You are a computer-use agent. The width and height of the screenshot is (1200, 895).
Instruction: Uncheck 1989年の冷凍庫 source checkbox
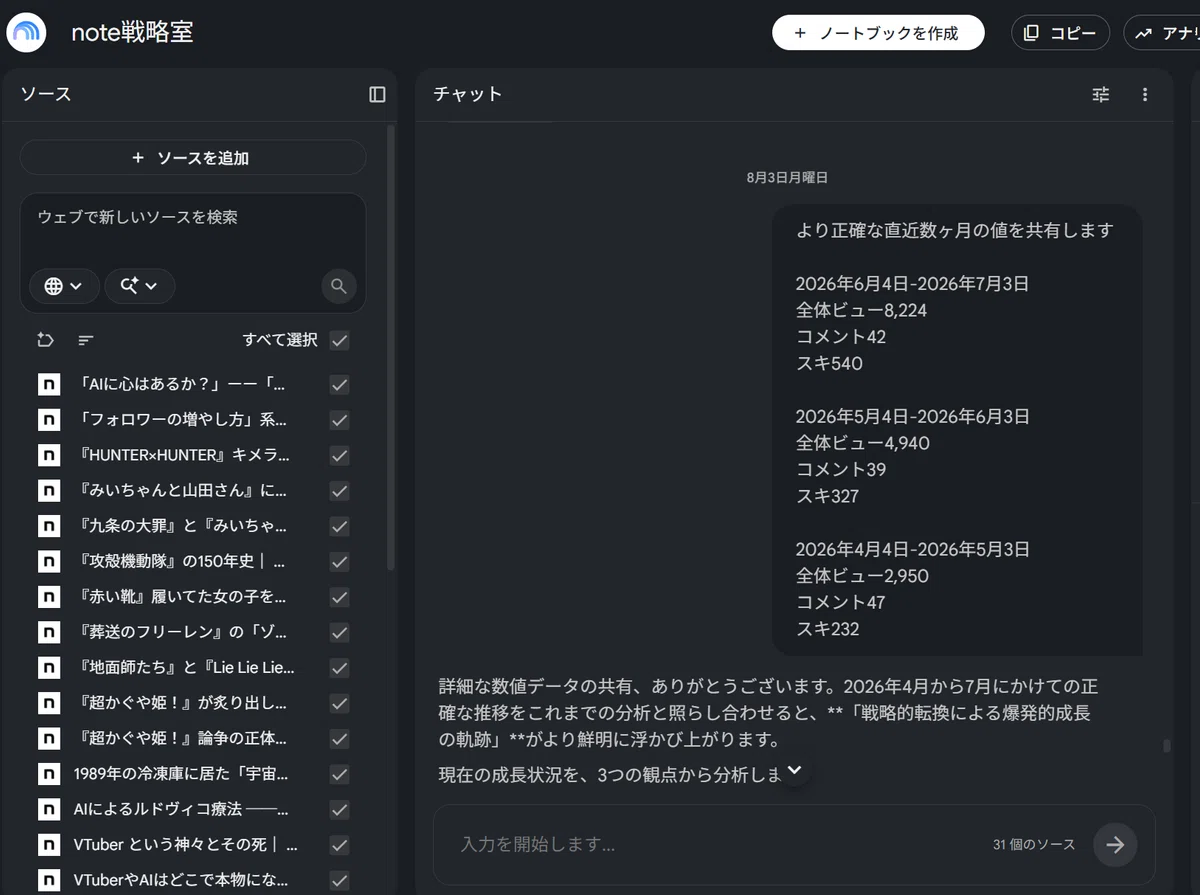340,774
